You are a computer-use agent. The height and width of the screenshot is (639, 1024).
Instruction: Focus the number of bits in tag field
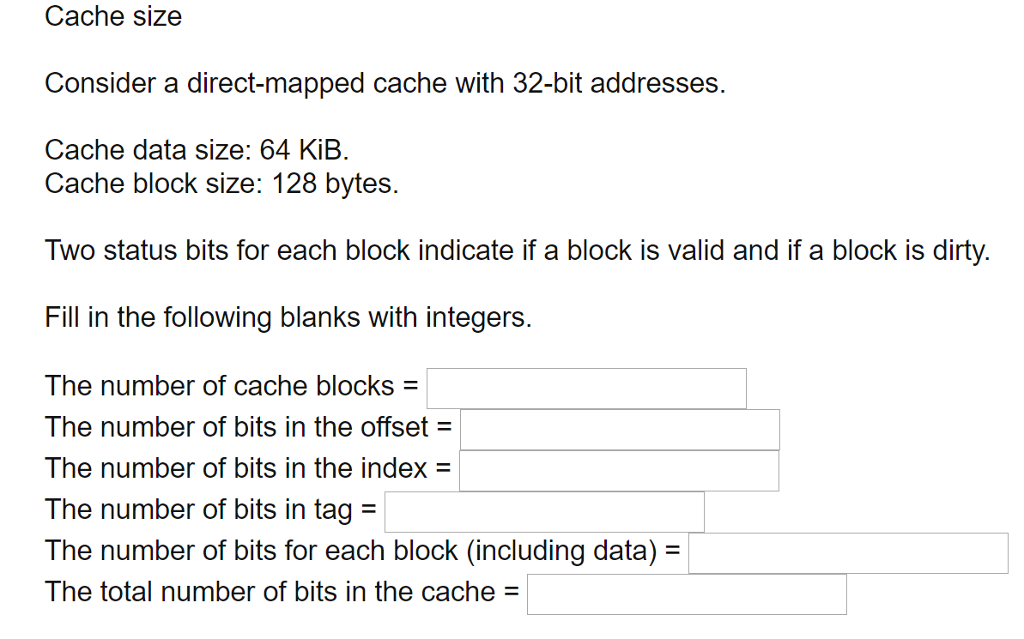coord(545,511)
